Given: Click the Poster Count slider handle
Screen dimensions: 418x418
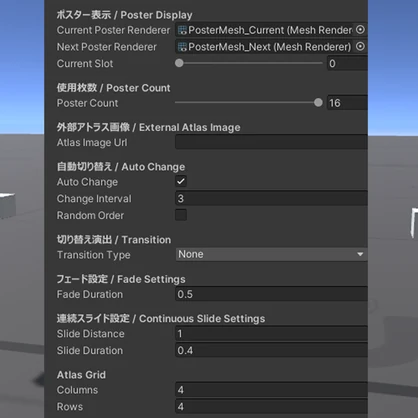Looking at the screenshot, I should [x=318, y=103].
